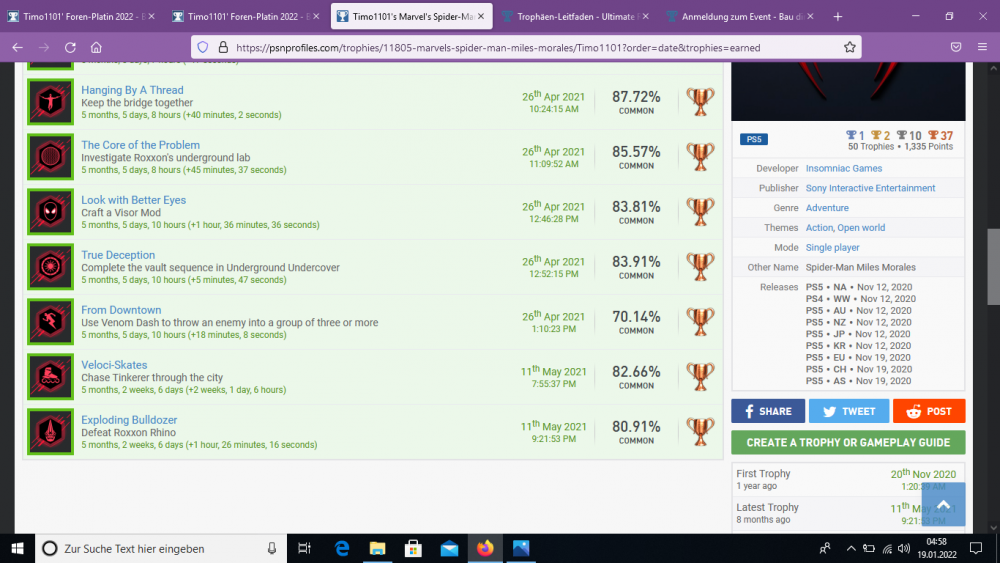Switch to the Trophäen-Leitfaden tab
1000x563 pixels.
pos(574,16)
